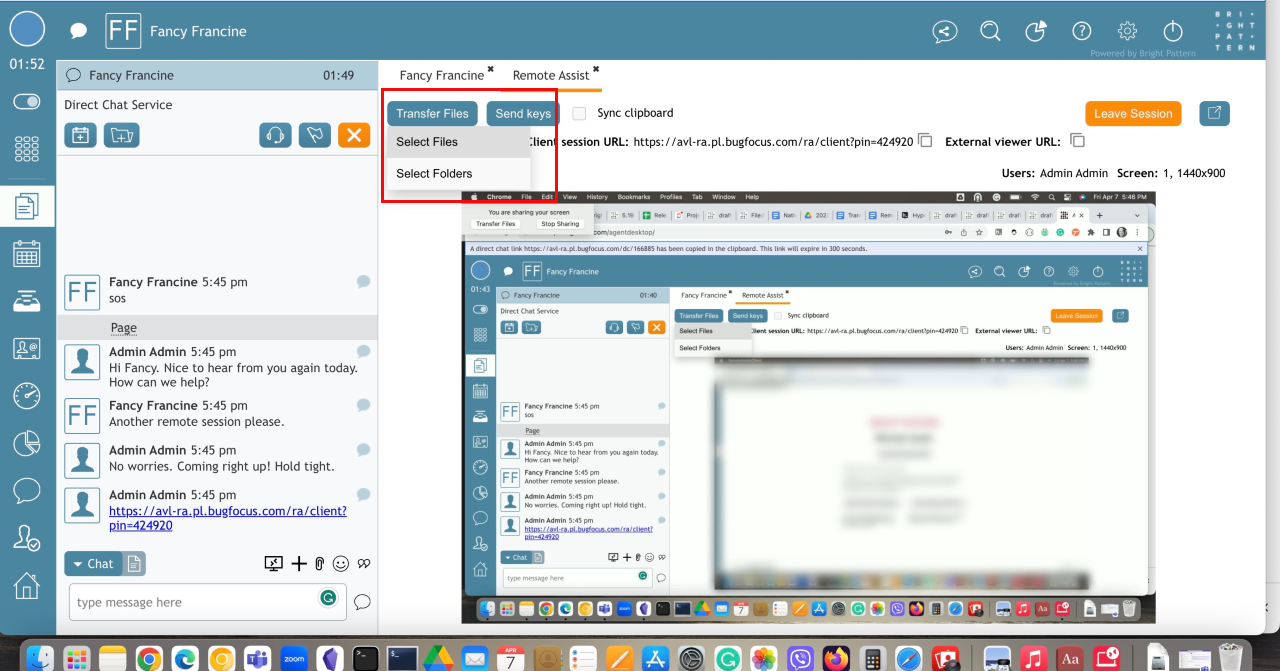Open search via header magnifier icon
The image size is (1280, 671).
pos(990,31)
